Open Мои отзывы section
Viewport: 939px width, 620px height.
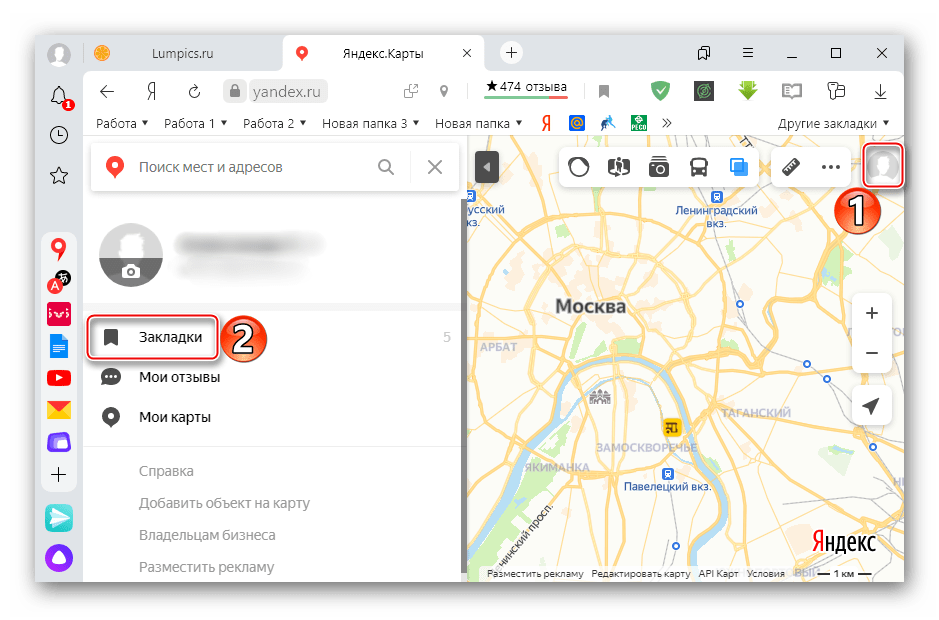pos(179,377)
